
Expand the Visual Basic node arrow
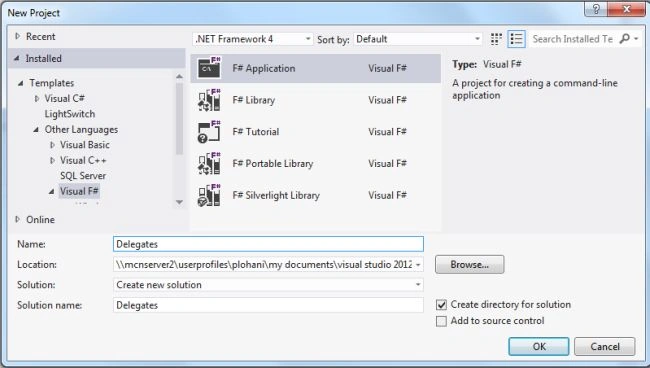(52, 145)
